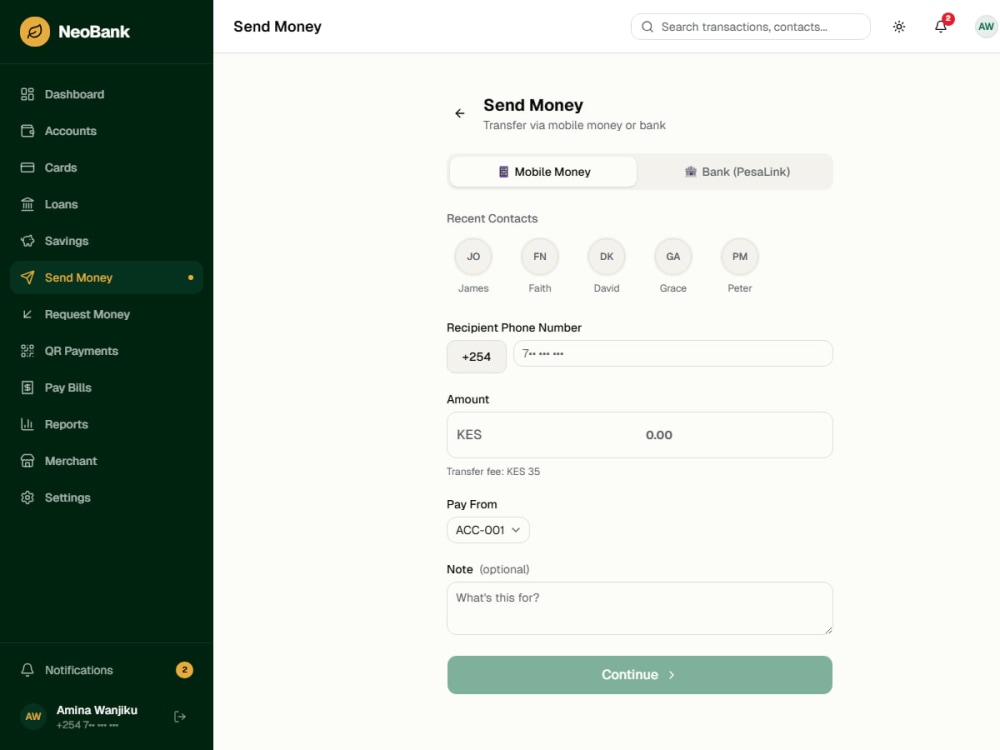Click the +254 country code box
Screen dimensions: 1000x750
coord(476,357)
